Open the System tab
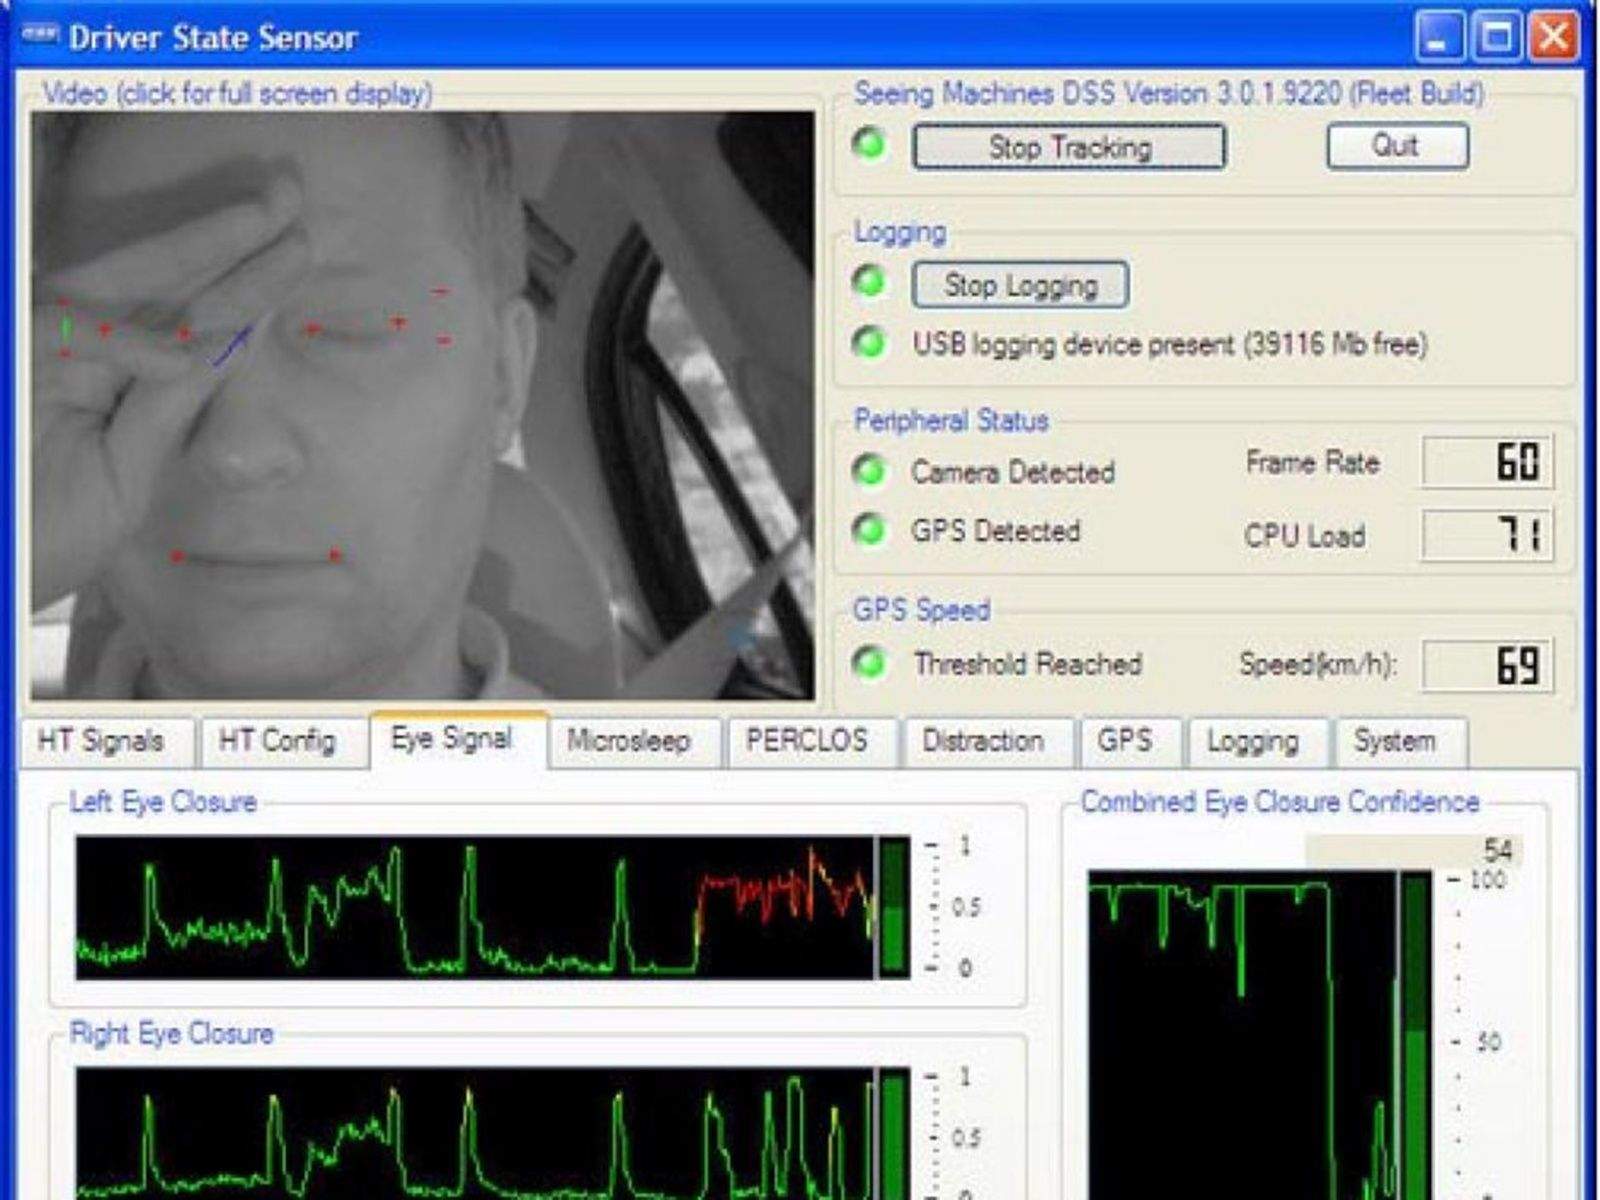 (x=1394, y=741)
